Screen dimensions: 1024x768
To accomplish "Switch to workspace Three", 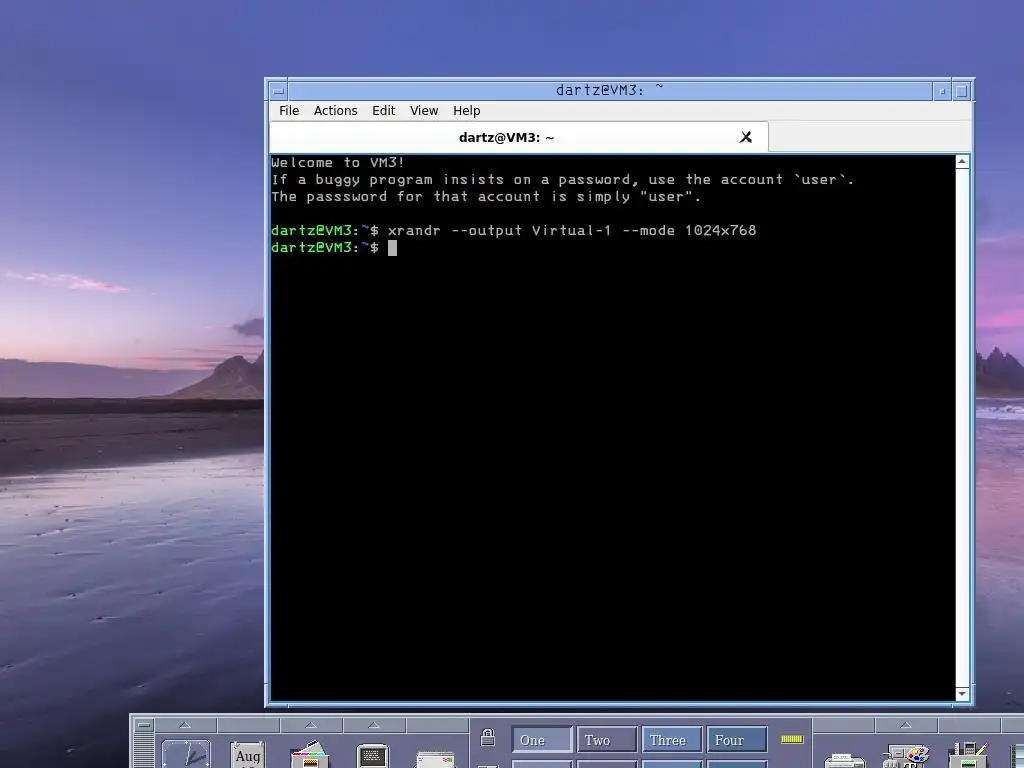I will coord(671,740).
